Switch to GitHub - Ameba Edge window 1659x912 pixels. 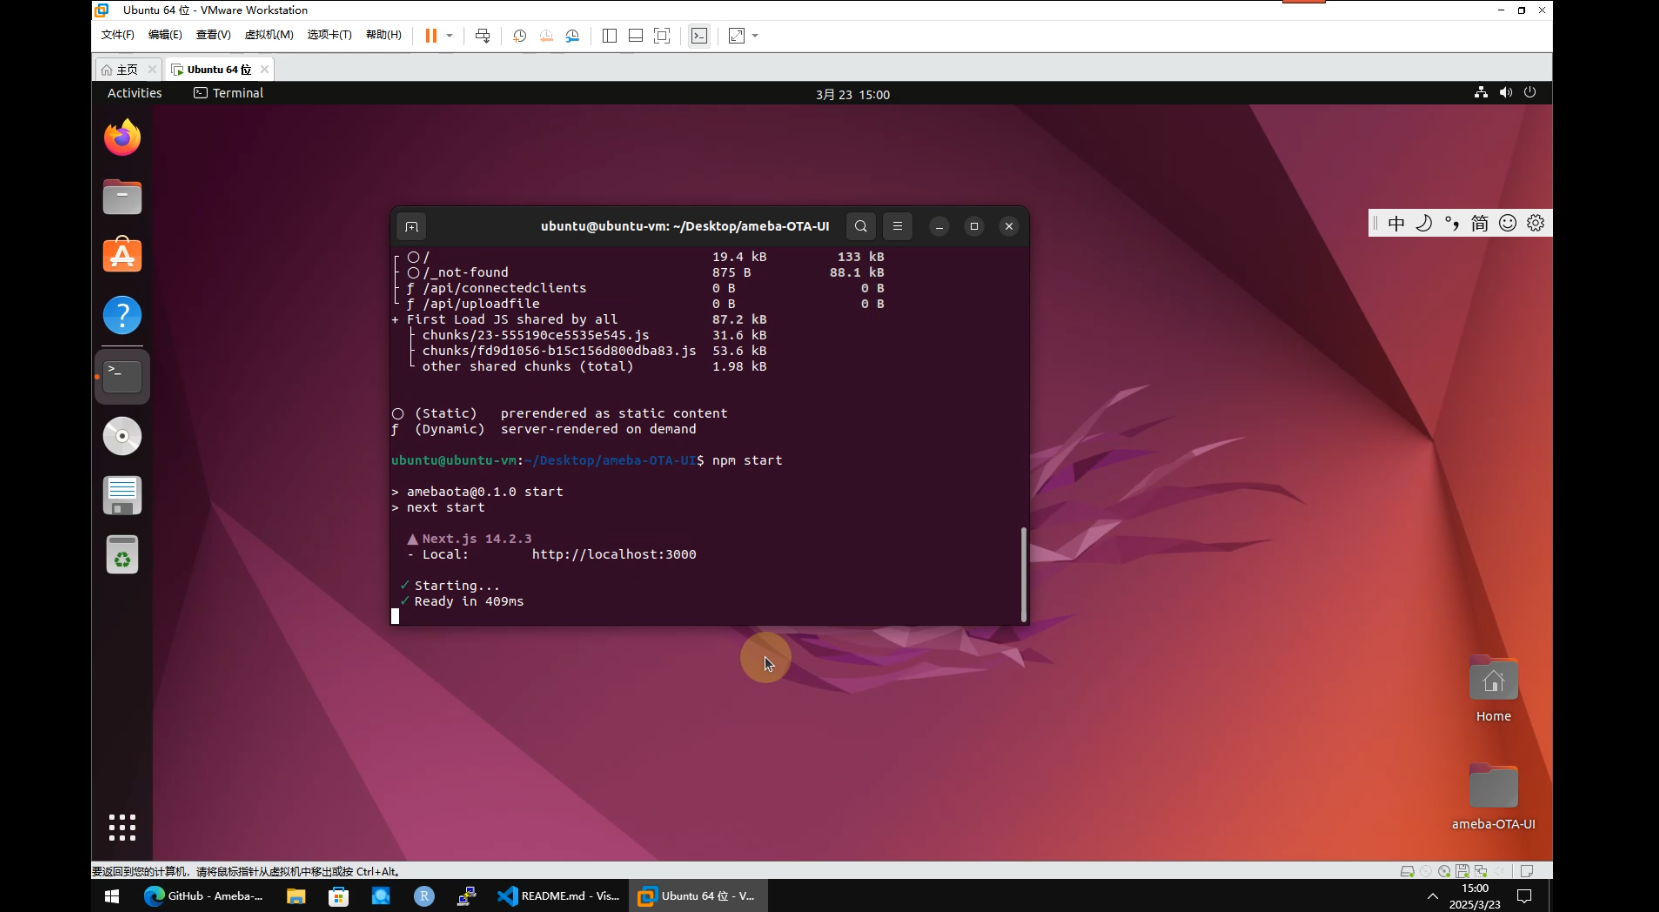204,896
